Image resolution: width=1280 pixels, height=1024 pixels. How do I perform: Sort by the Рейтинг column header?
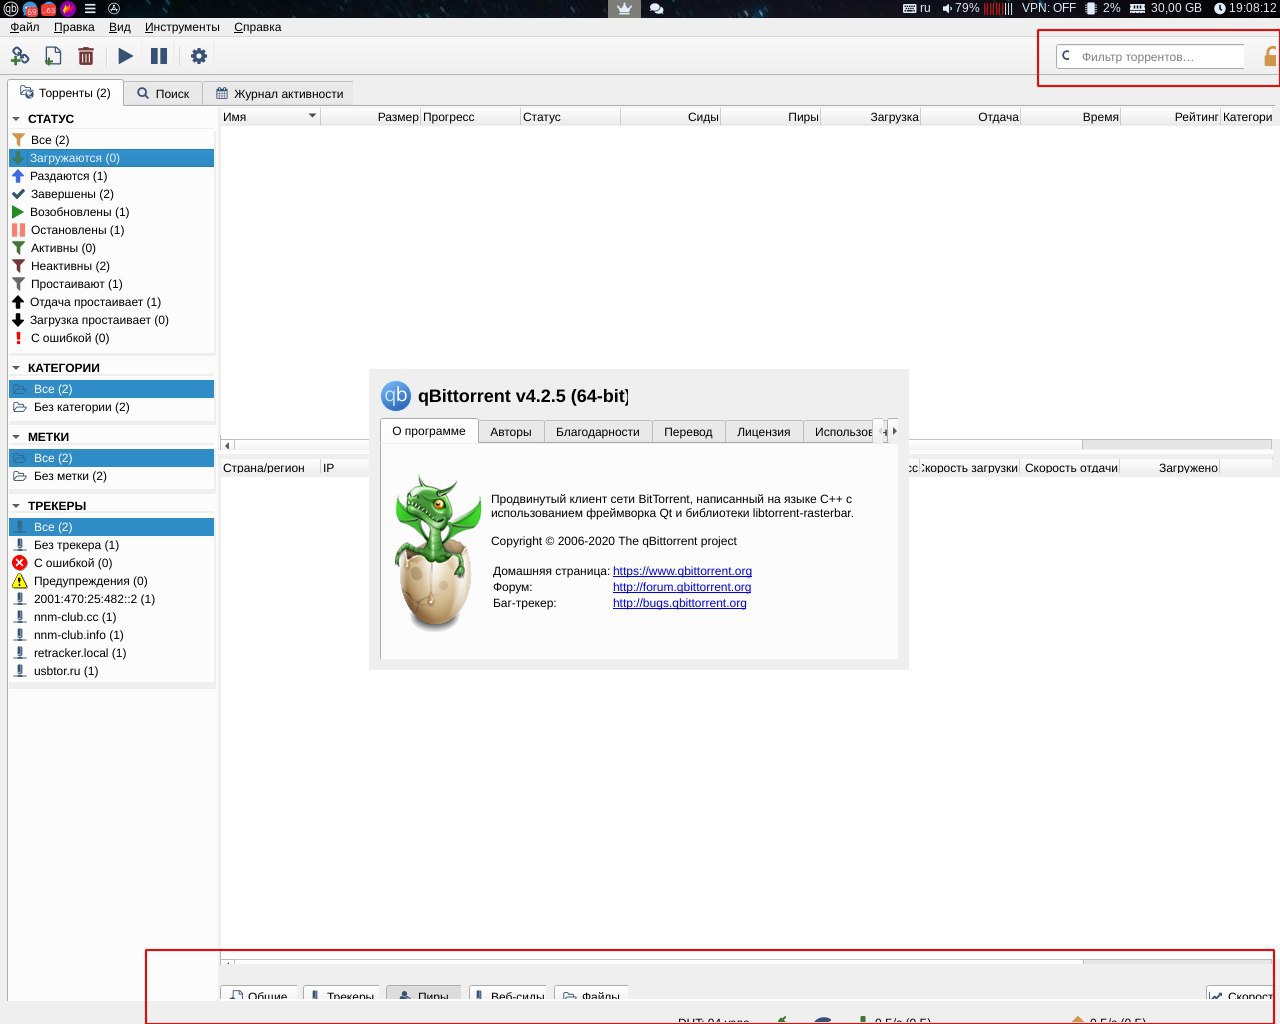pos(1170,117)
